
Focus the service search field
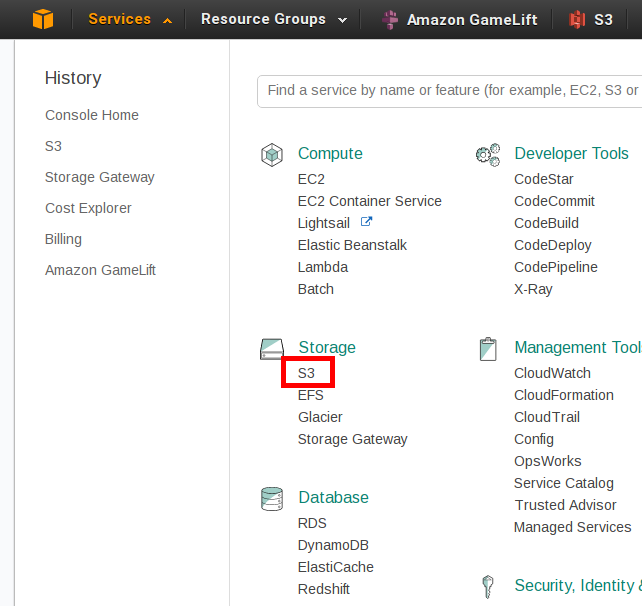point(450,90)
